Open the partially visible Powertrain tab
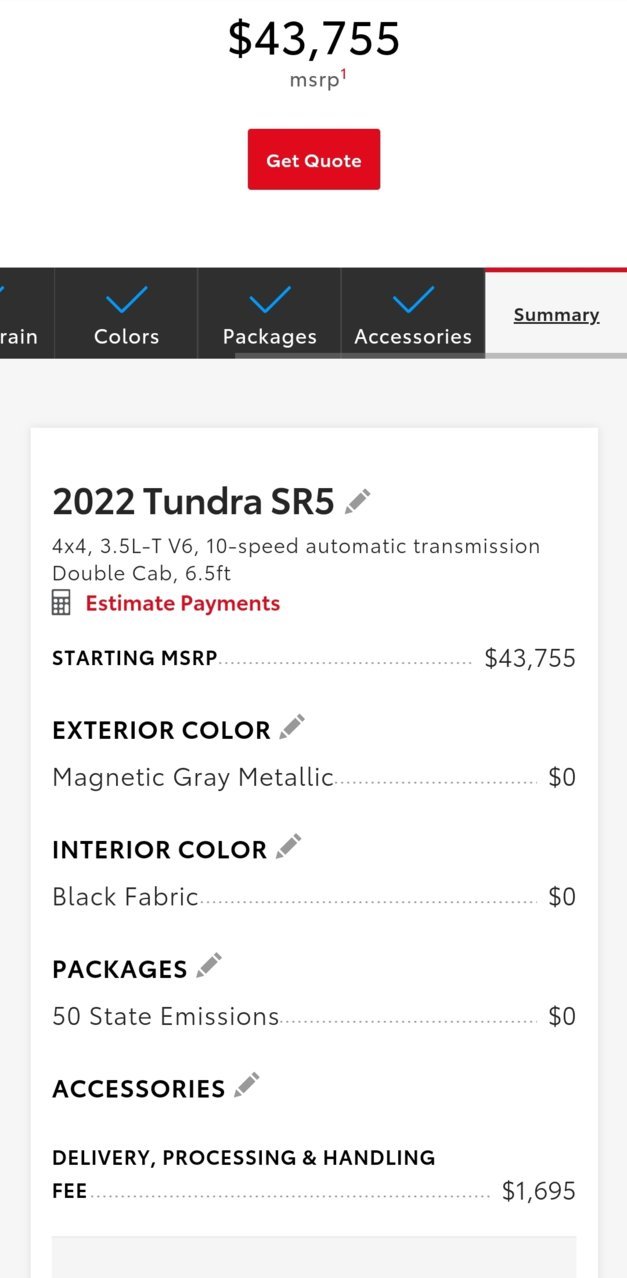 click(27, 313)
